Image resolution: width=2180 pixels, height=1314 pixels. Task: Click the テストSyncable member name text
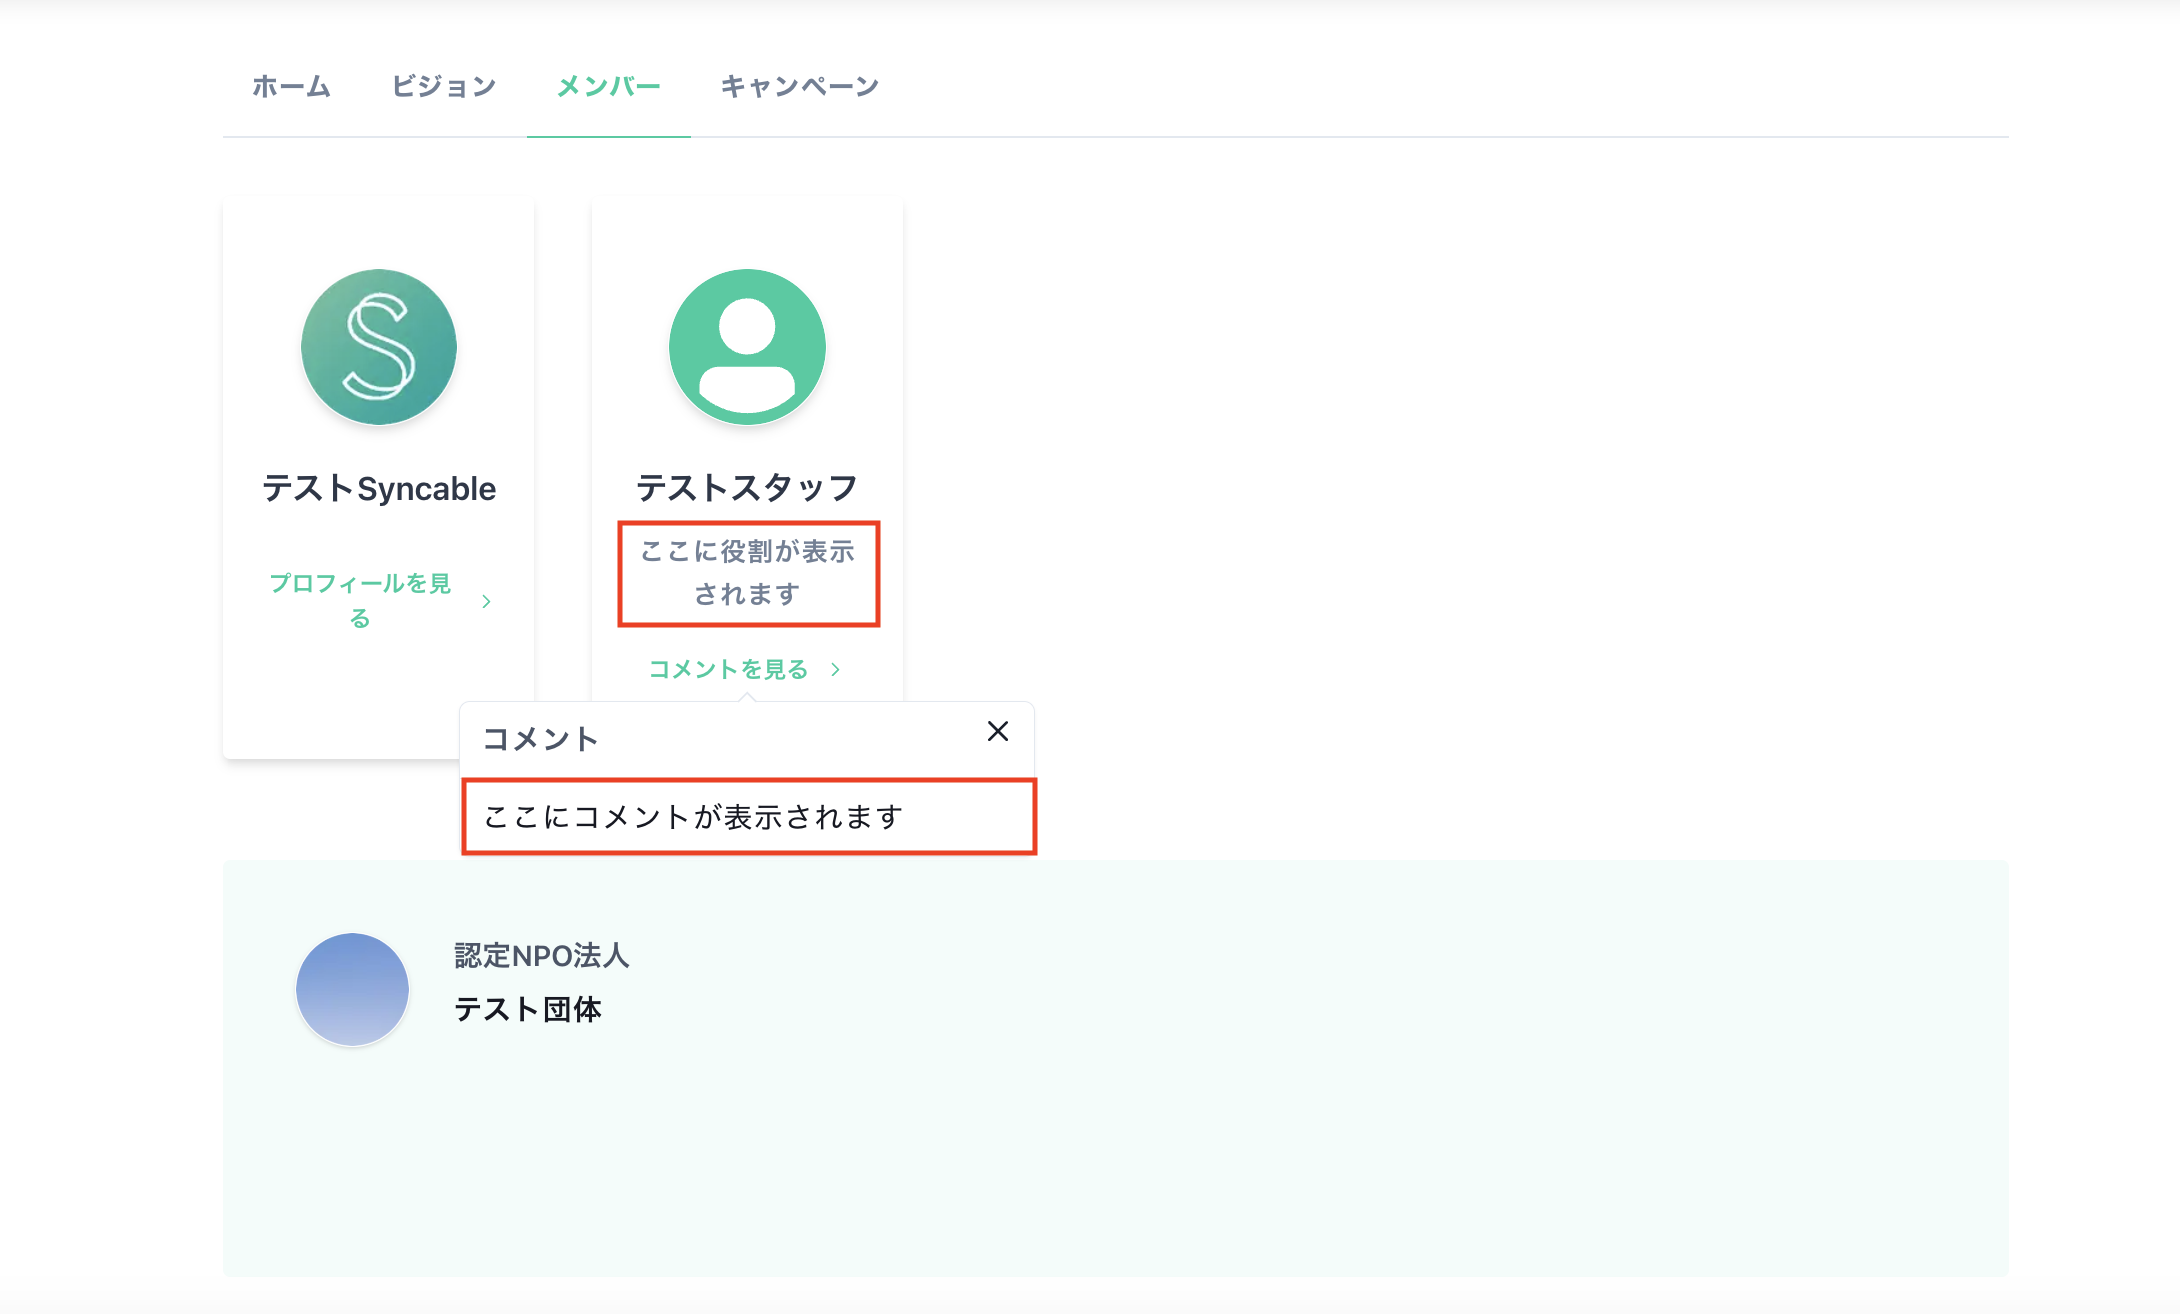point(378,488)
